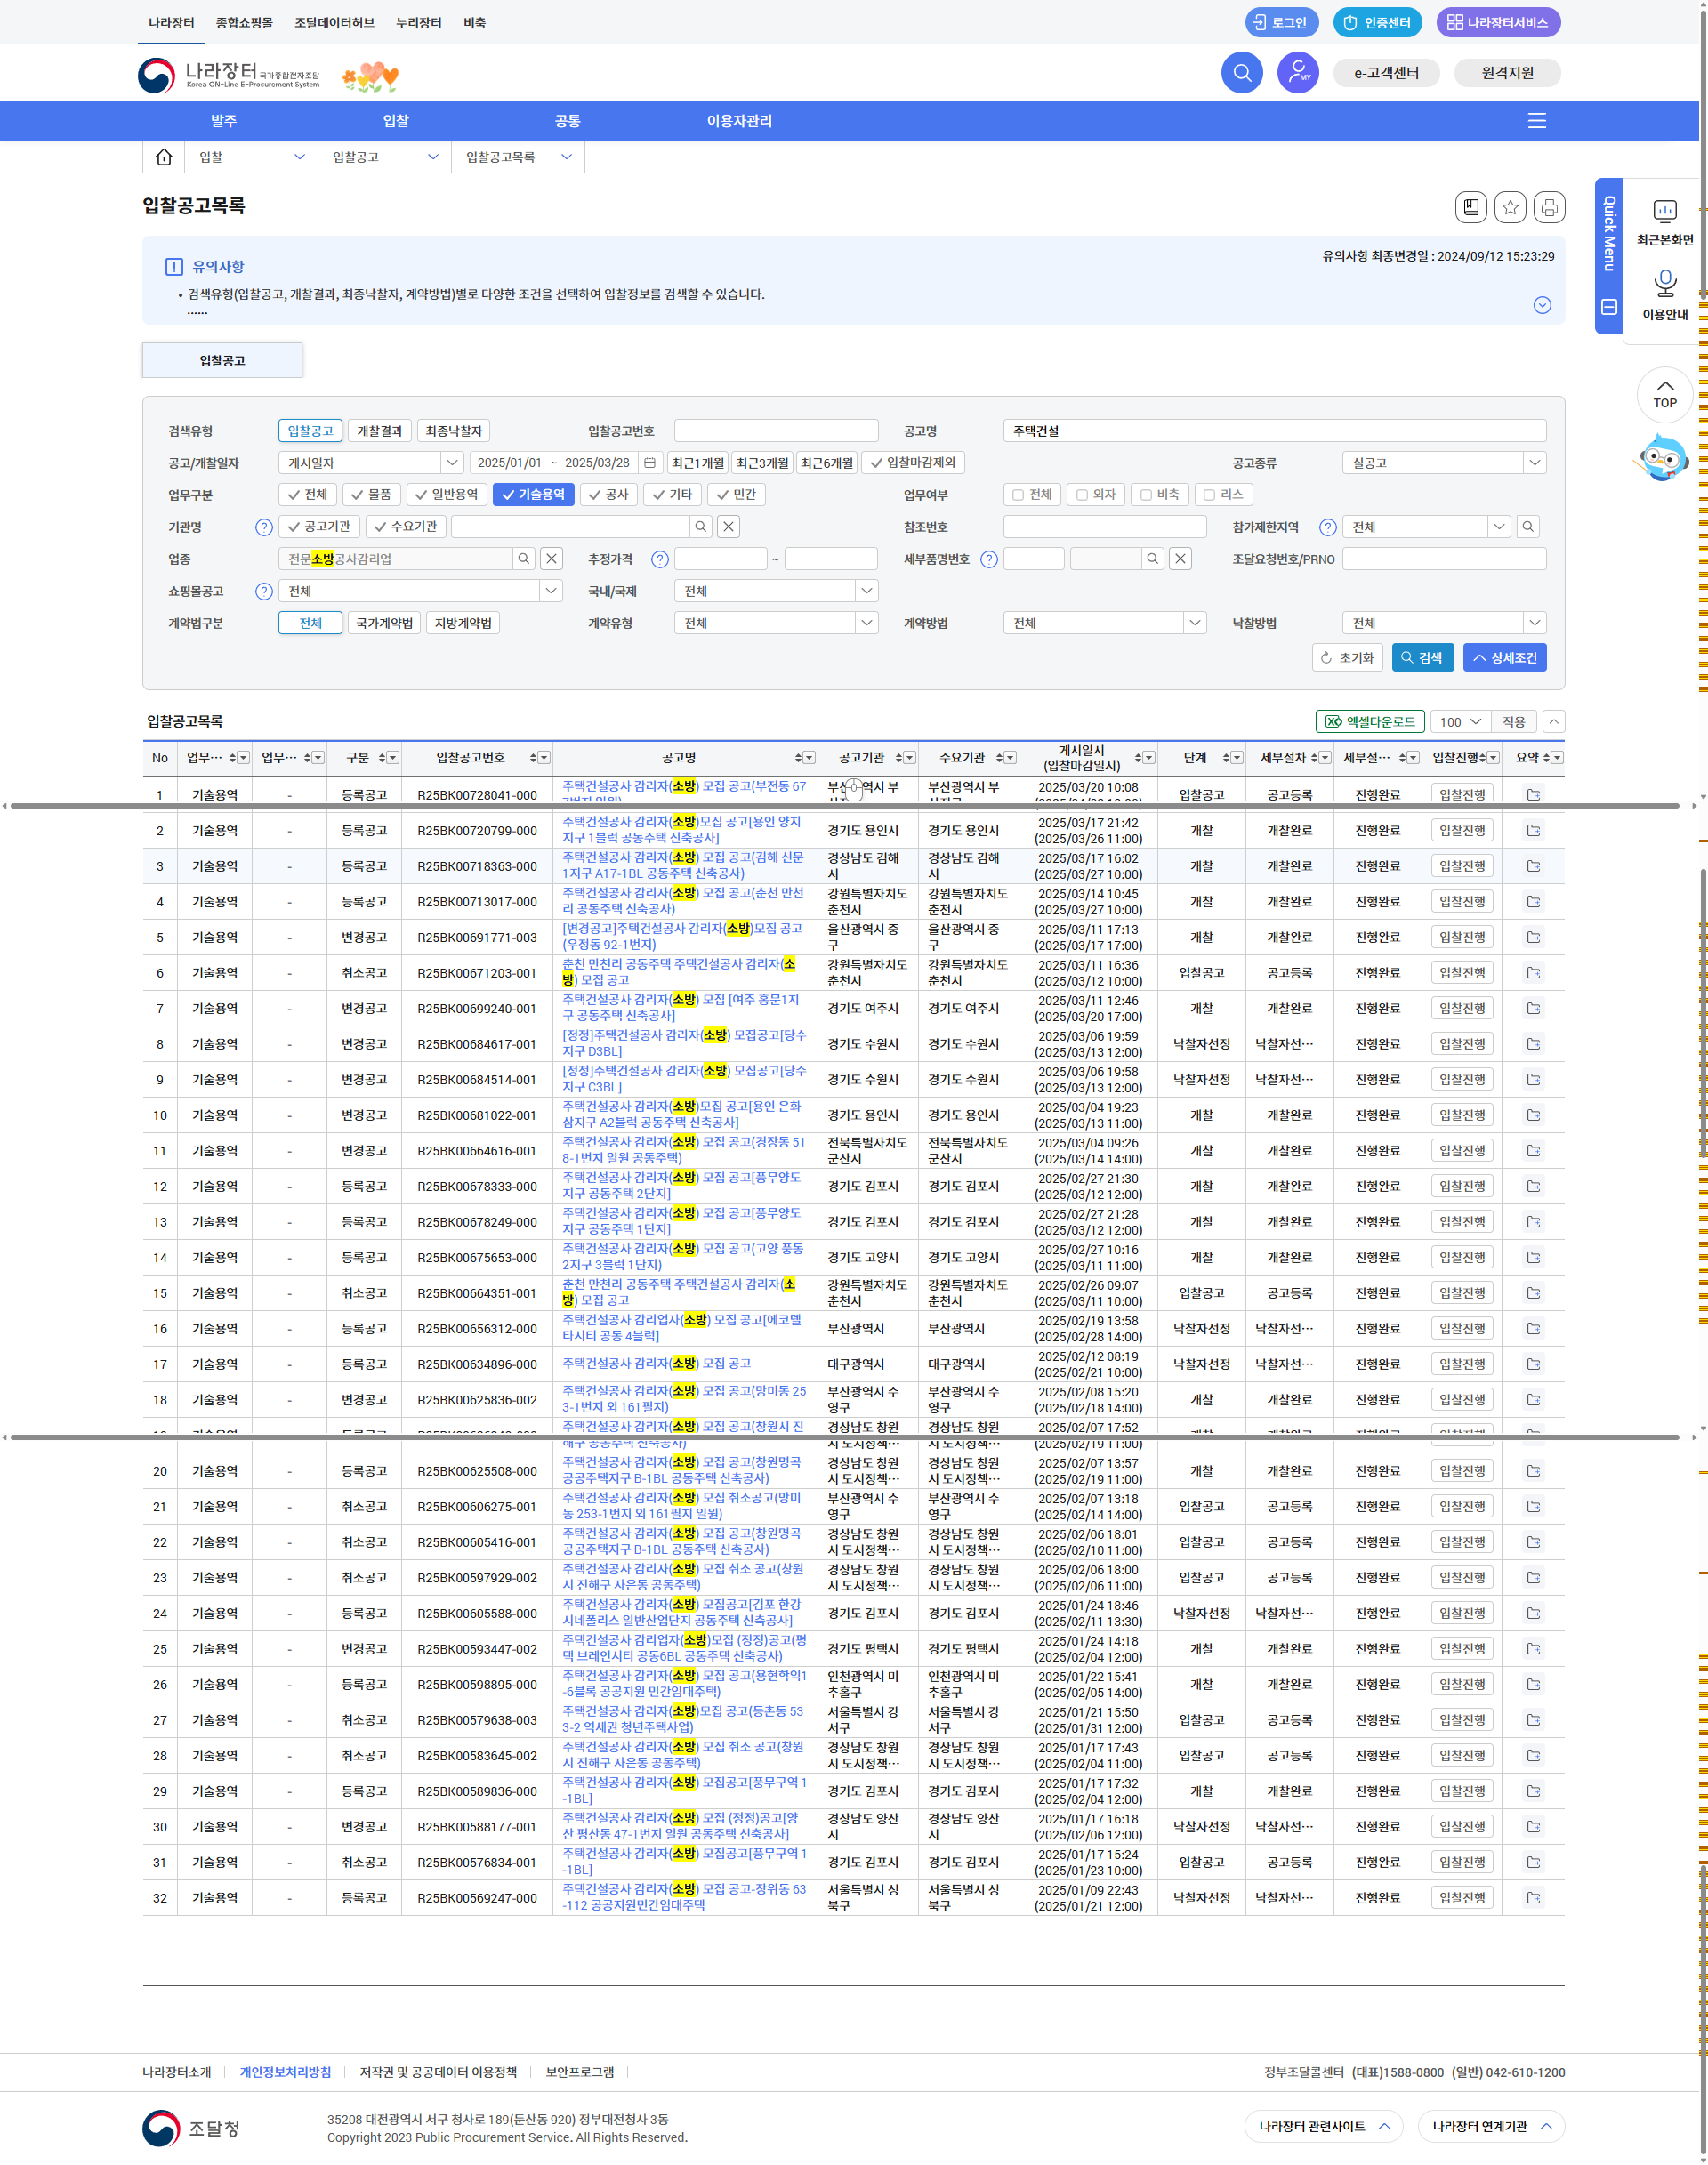1708x2165 pixels.
Task: Click the printer icon near page title
Action: [1549, 207]
